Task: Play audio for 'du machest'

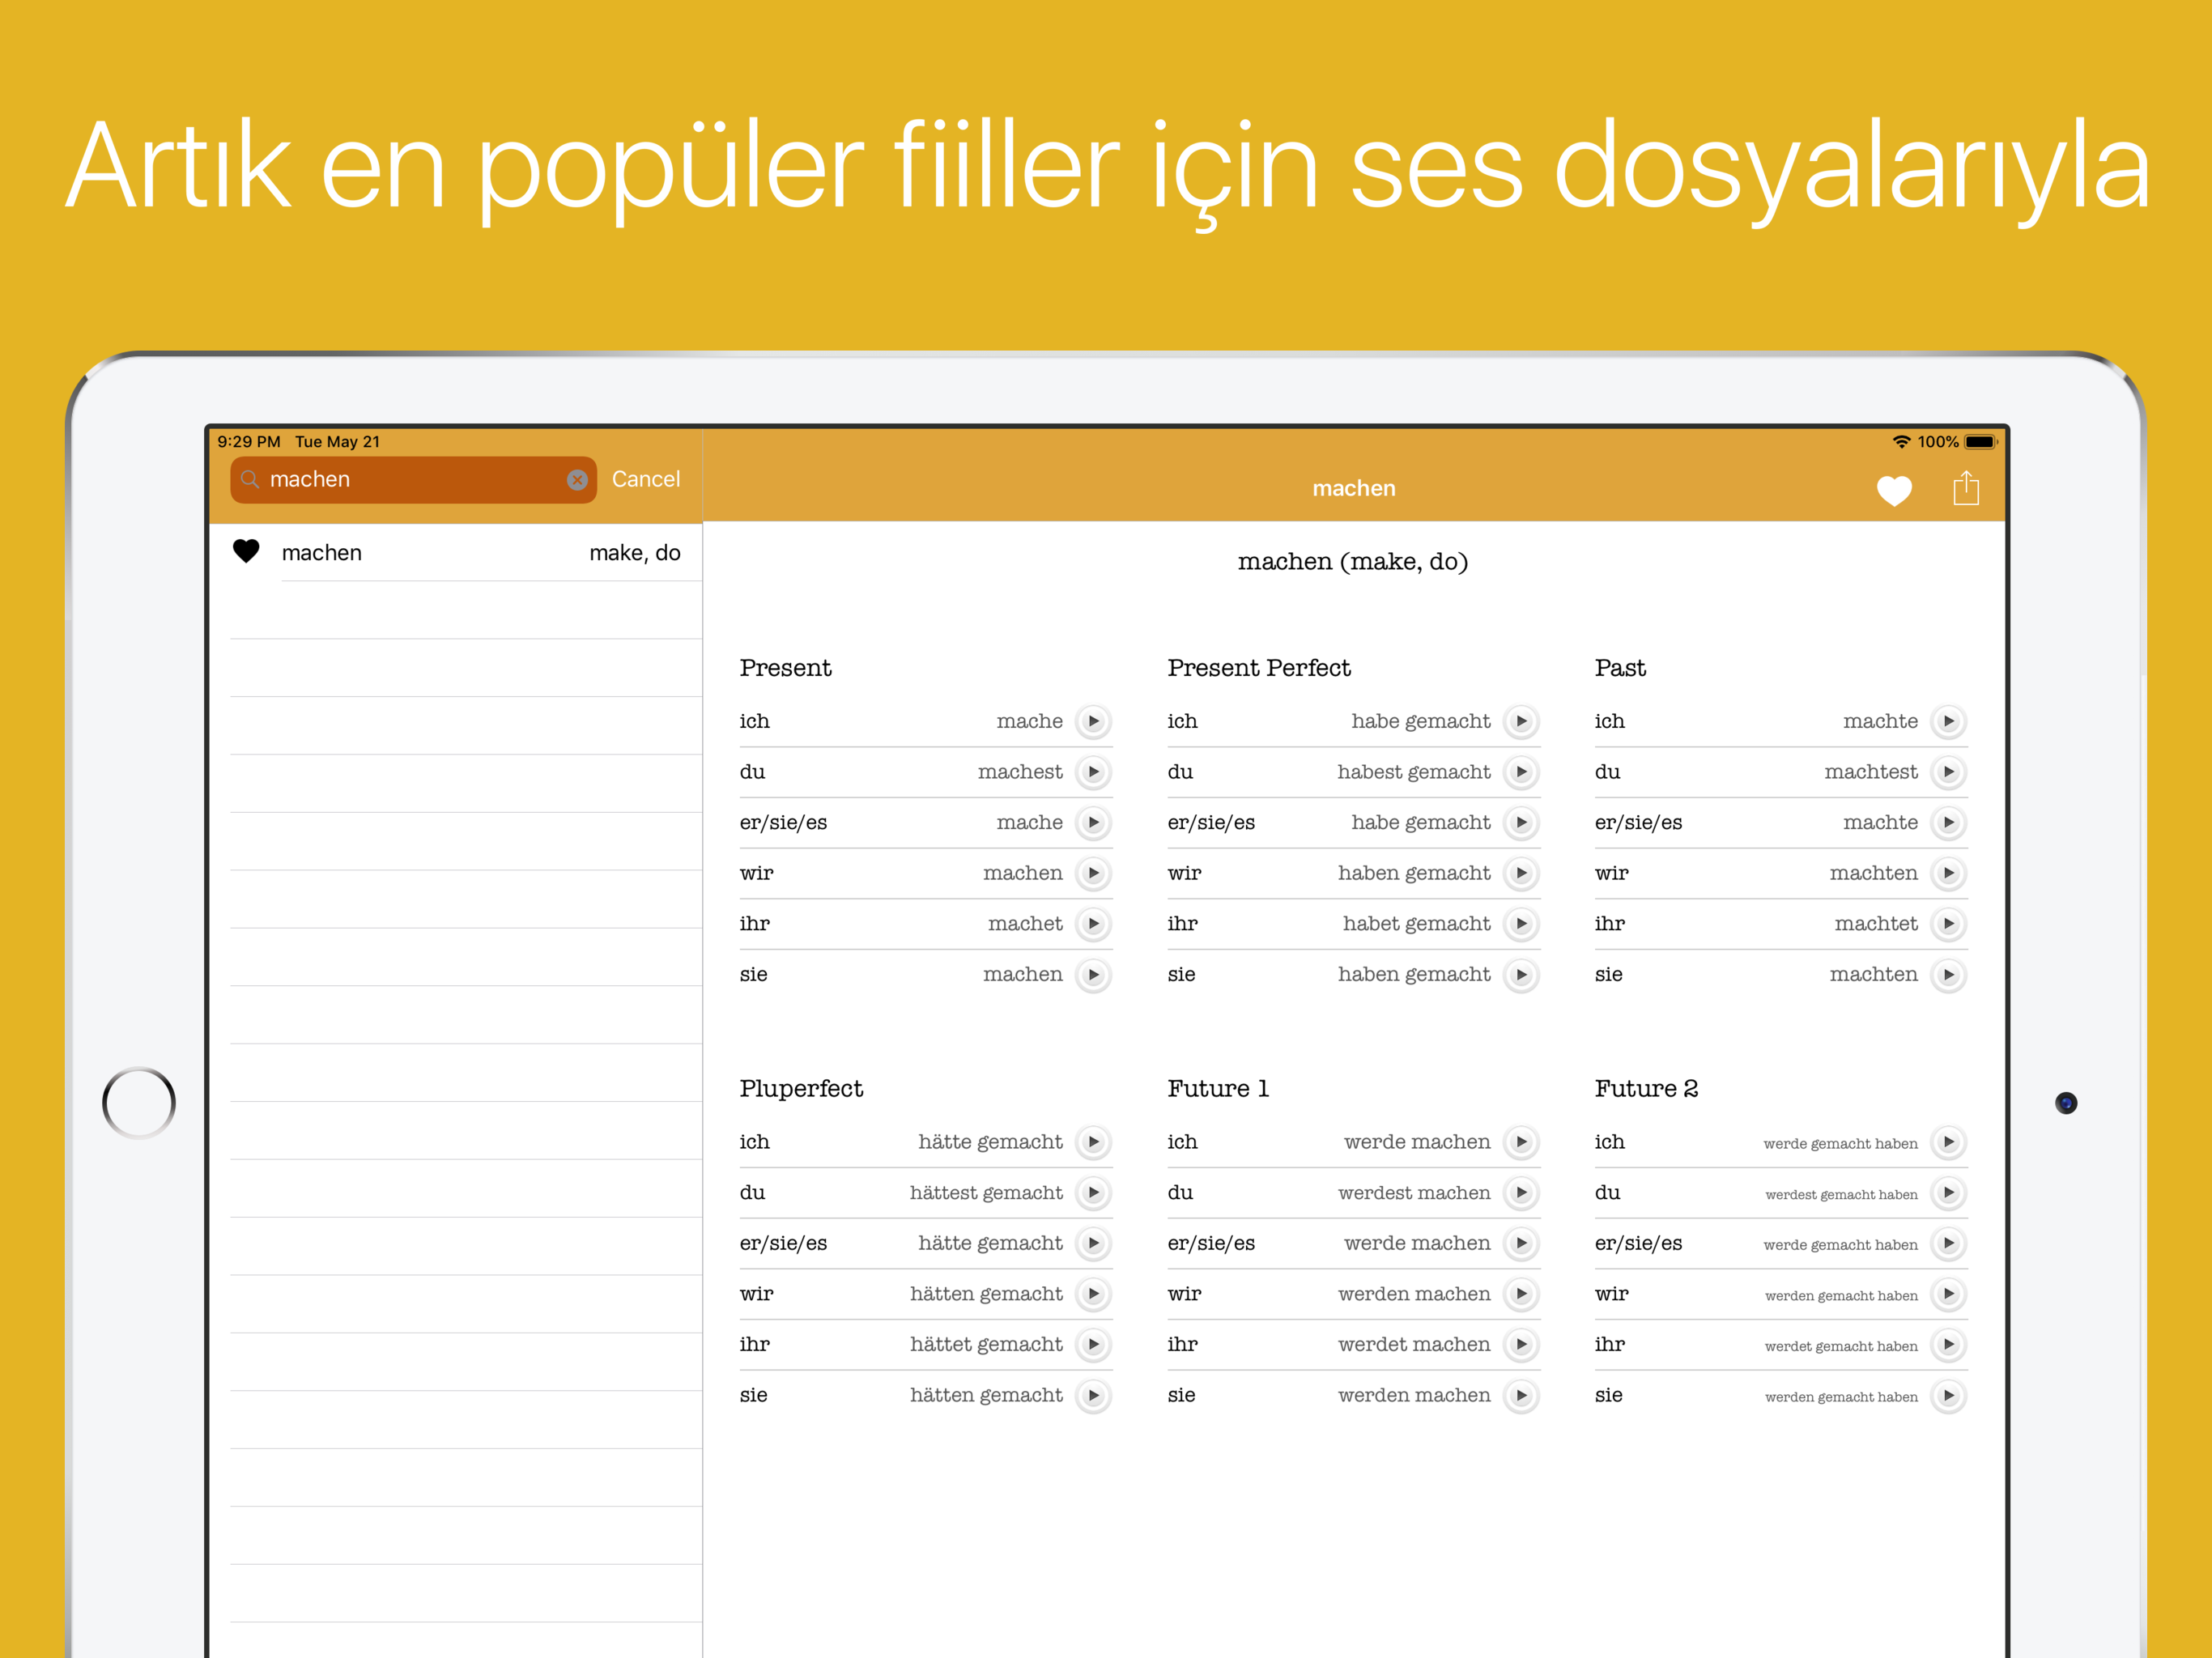Action: [1093, 772]
